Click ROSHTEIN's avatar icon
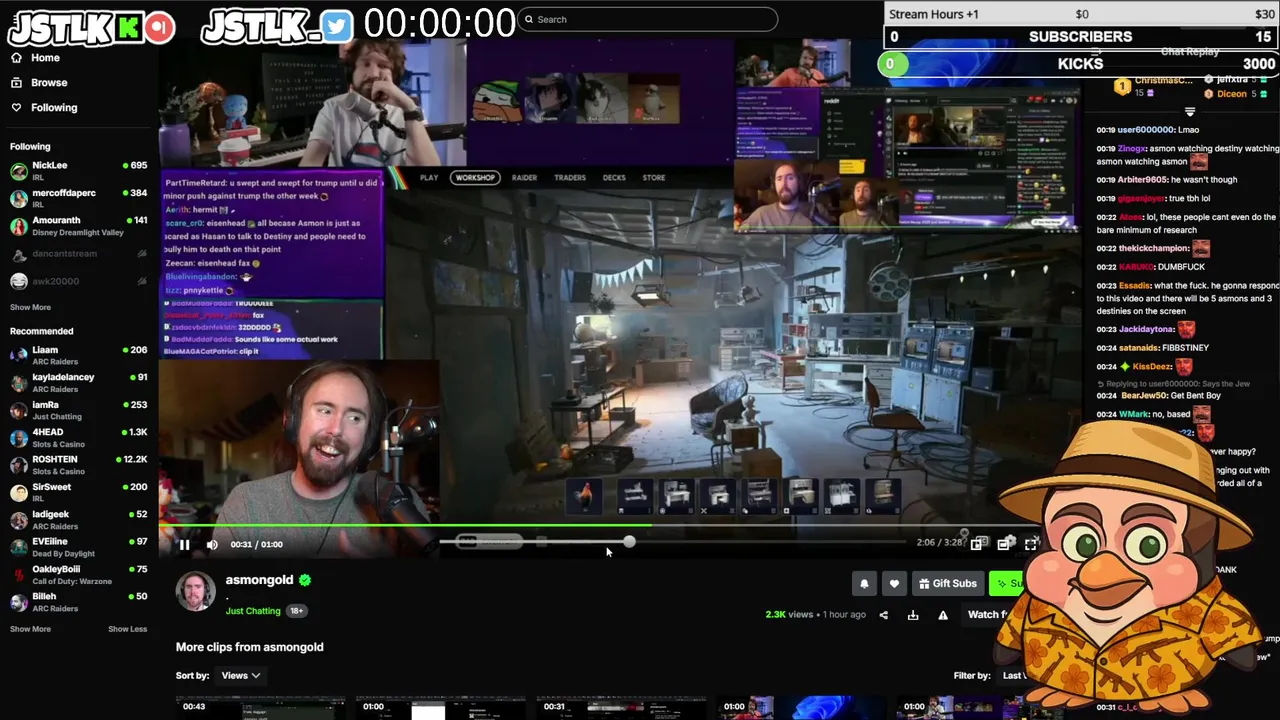Viewport: 1280px width, 720px height. pyautogui.click(x=18, y=465)
